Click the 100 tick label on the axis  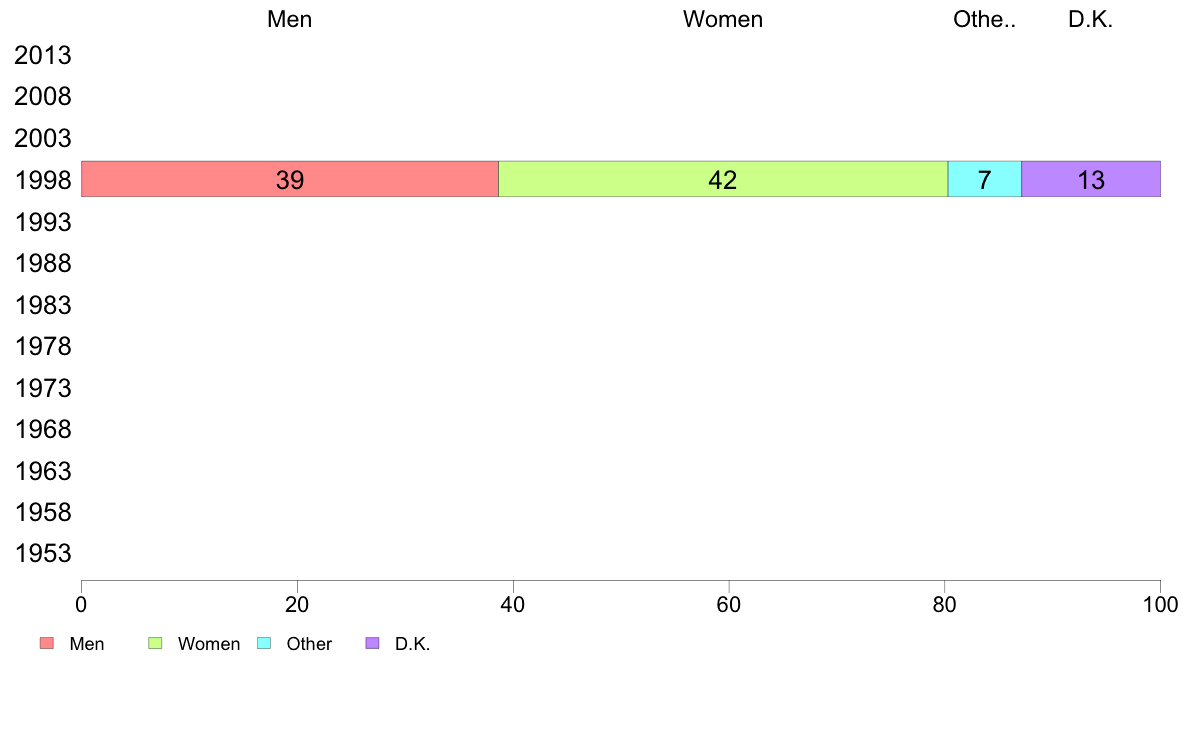[1160, 604]
